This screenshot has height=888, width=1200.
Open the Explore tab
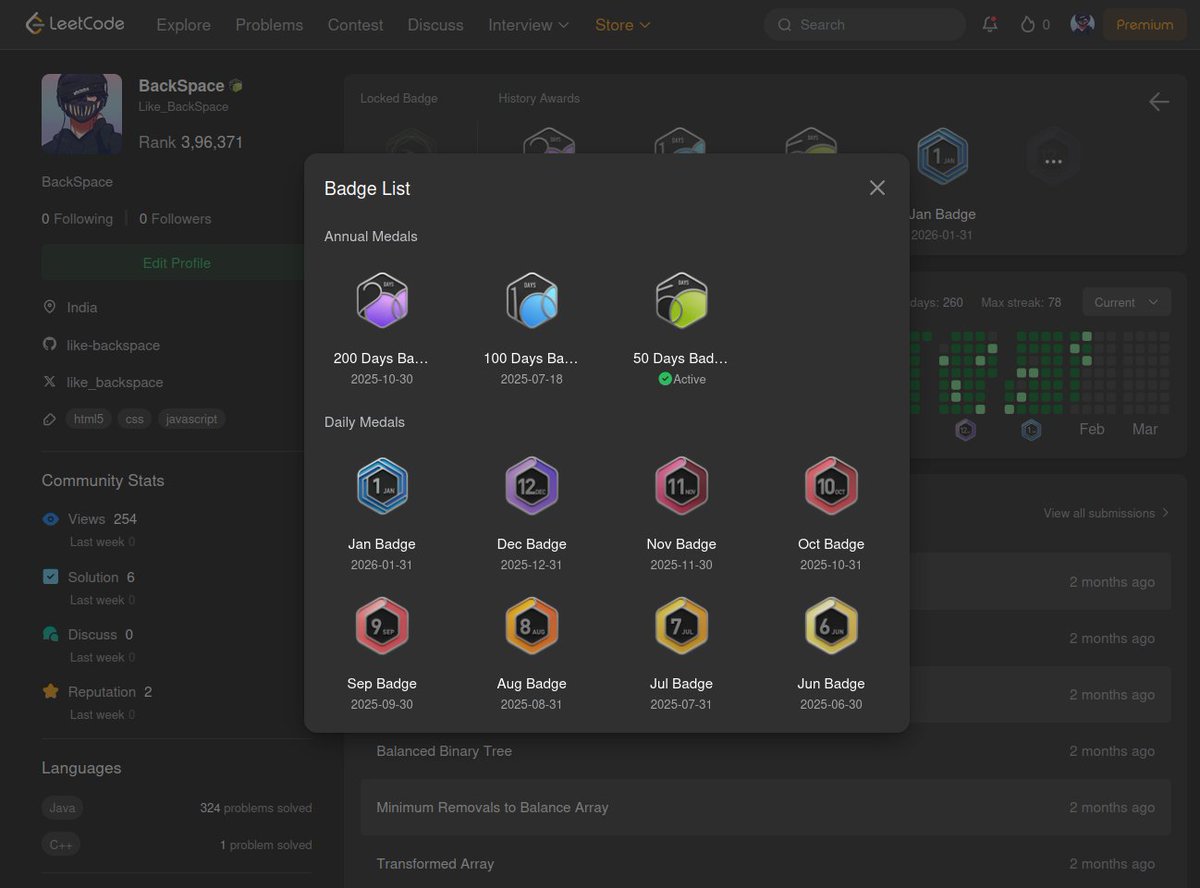(184, 25)
